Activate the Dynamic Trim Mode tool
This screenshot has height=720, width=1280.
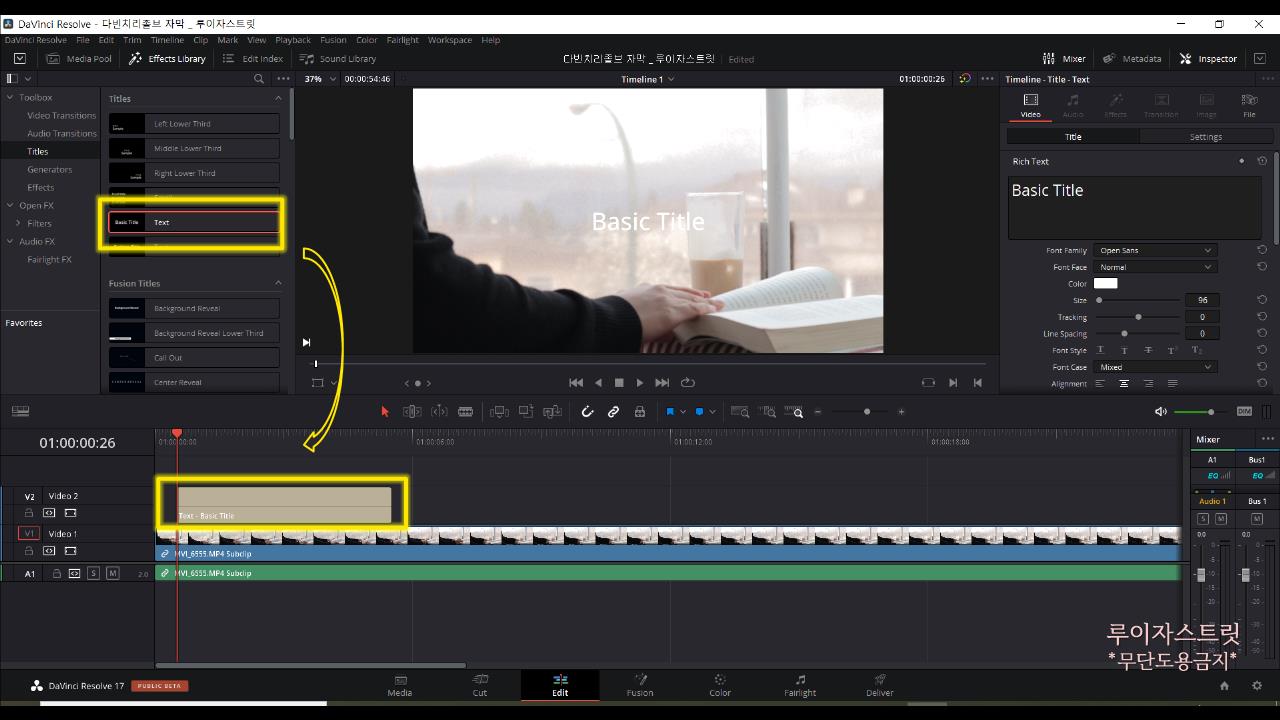pyautogui.click(x=439, y=411)
